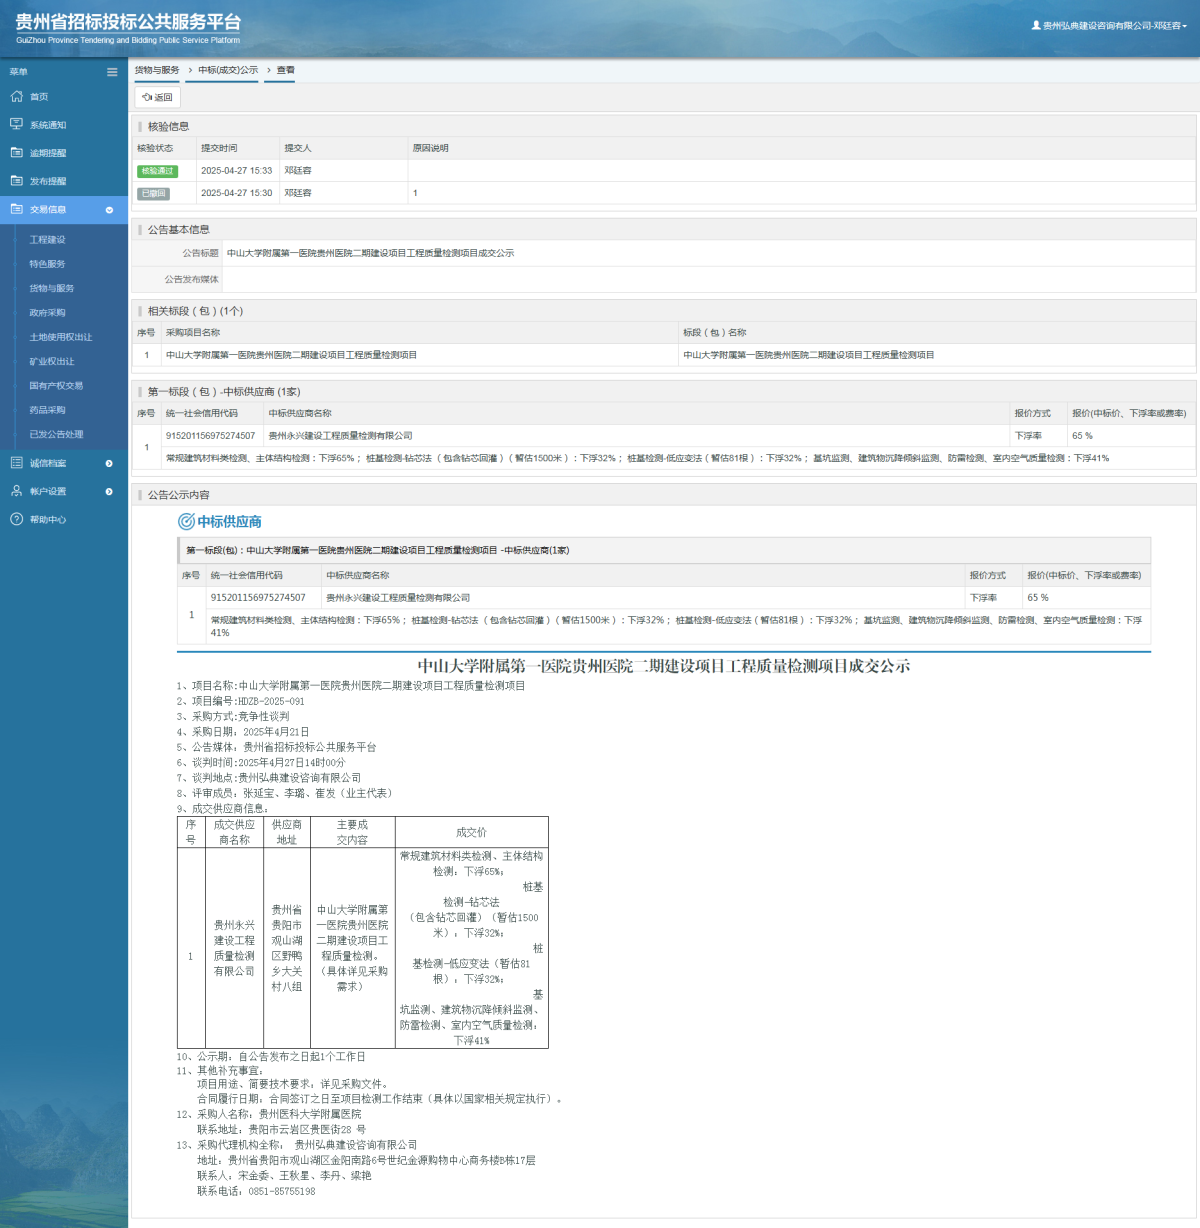
Task: Click the 诚信档案 list icon
Action: pyautogui.click(x=16, y=463)
